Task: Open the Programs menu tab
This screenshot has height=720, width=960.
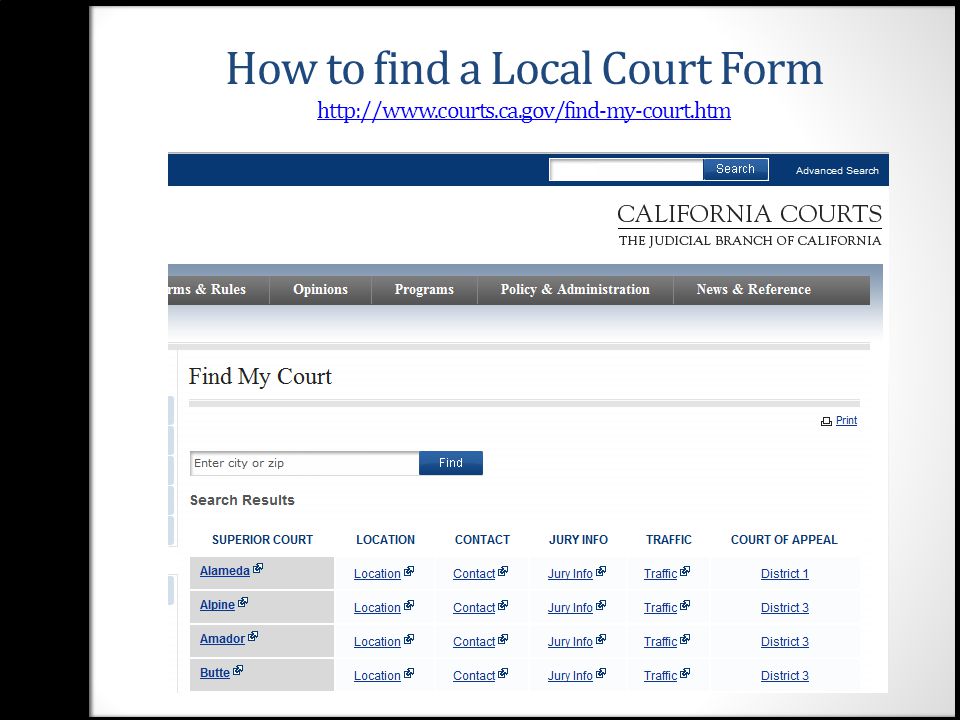Action: 424,290
